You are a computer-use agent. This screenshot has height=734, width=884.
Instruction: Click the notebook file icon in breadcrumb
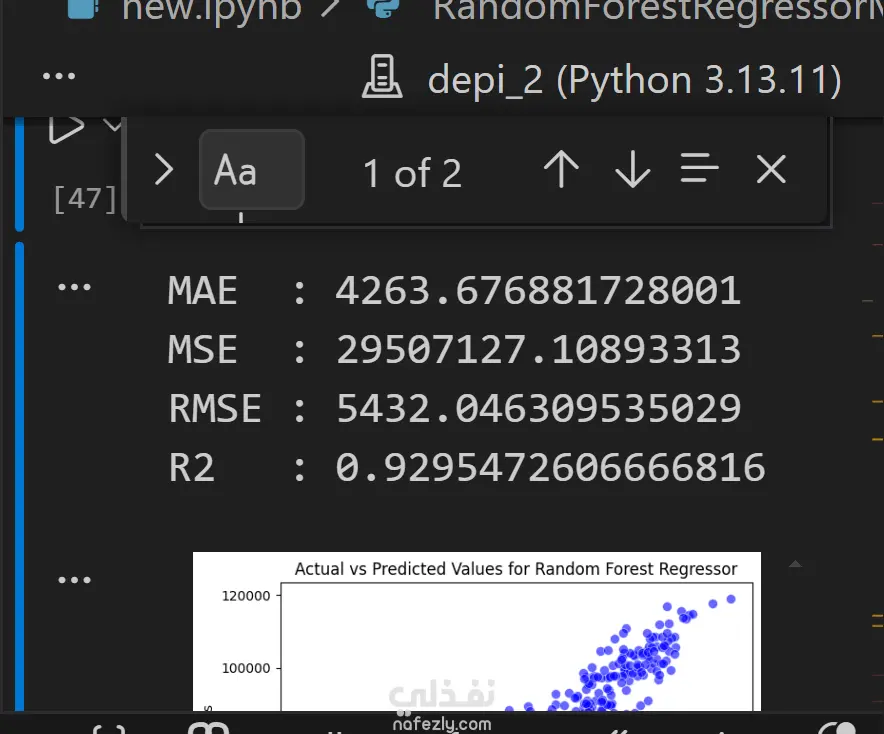pyautogui.click(x=83, y=9)
